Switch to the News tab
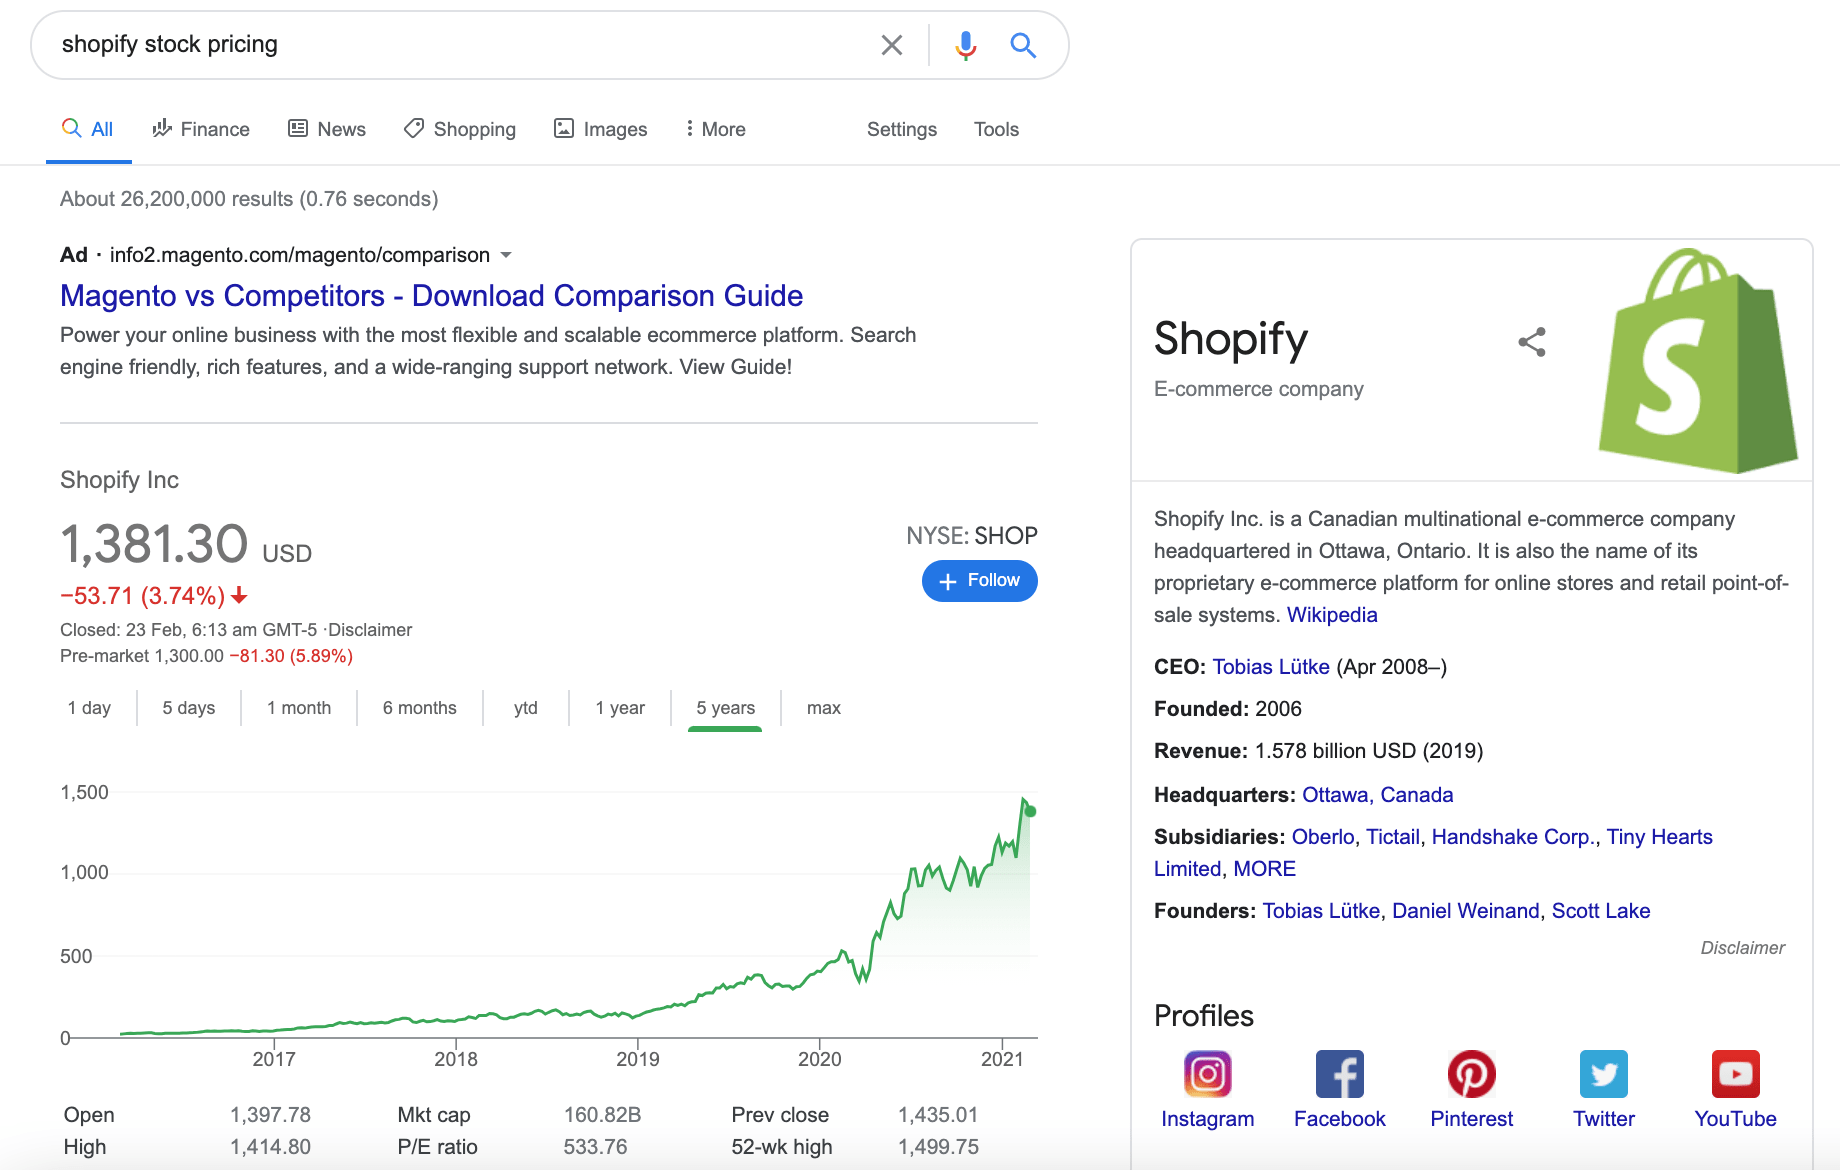The image size is (1840, 1170). click(327, 129)
